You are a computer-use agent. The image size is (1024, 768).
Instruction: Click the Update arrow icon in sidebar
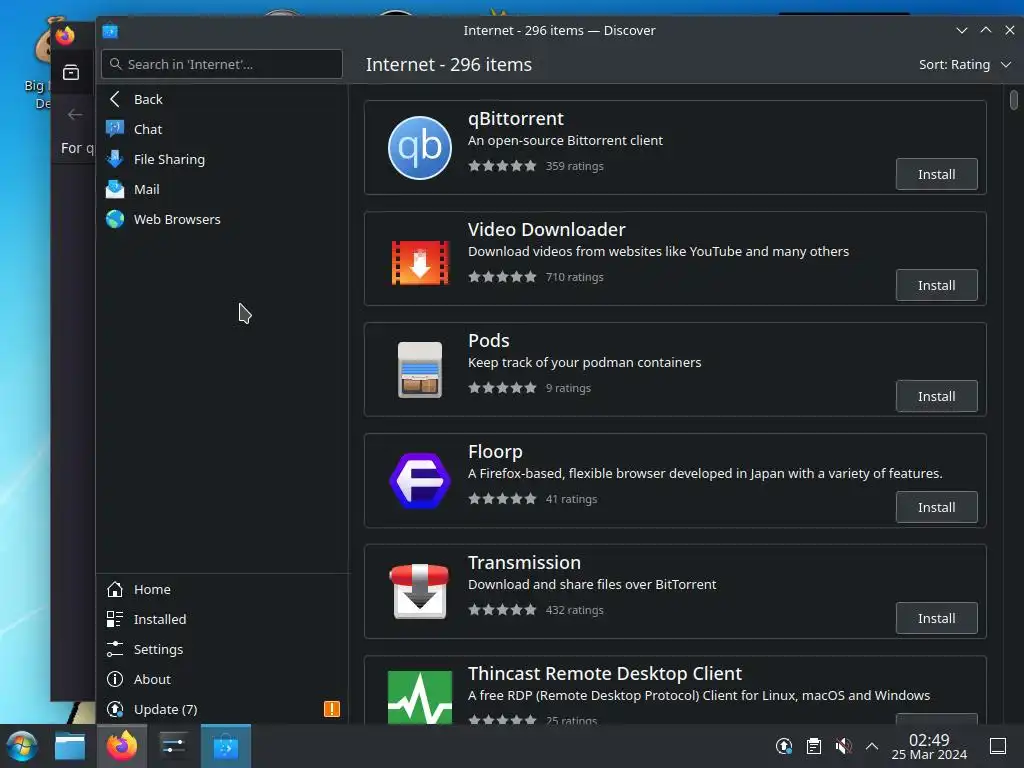click(x=115, y=709)
